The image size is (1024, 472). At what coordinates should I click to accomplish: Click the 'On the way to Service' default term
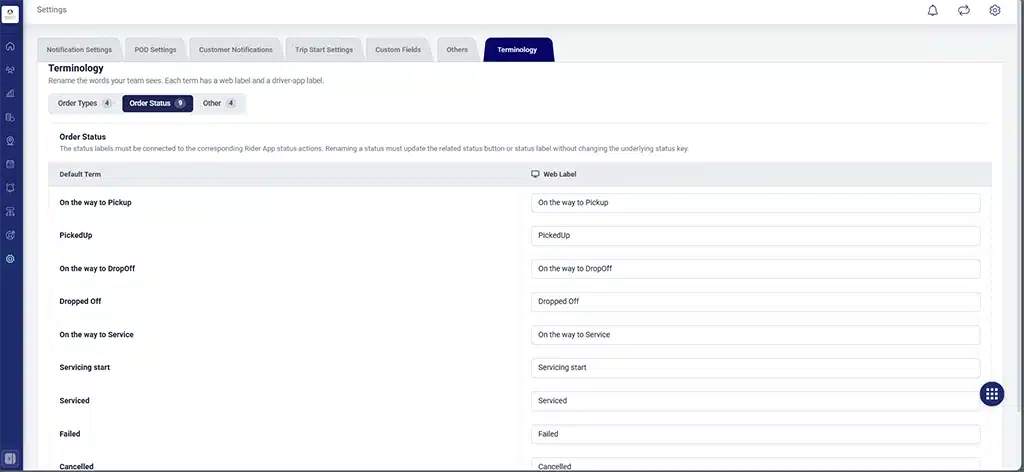tap(97, 334)
